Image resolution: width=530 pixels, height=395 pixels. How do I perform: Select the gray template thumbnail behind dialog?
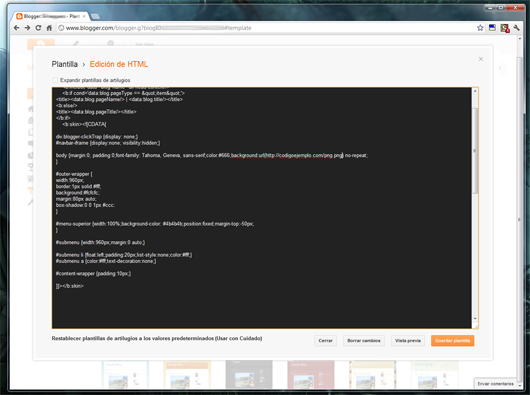tap(249, 375)
